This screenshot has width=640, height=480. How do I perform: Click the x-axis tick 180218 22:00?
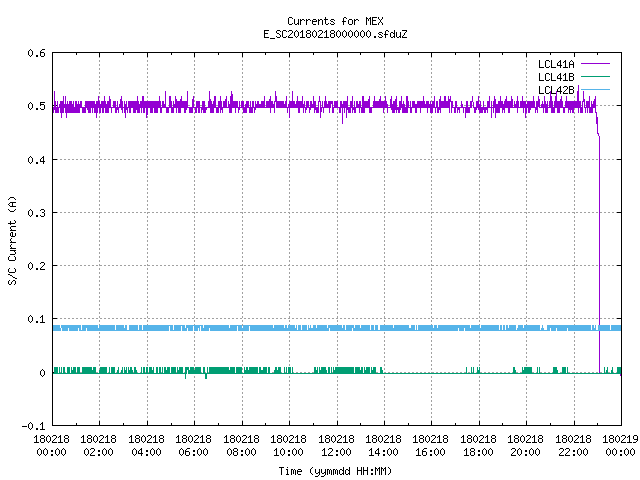[574, 446]
